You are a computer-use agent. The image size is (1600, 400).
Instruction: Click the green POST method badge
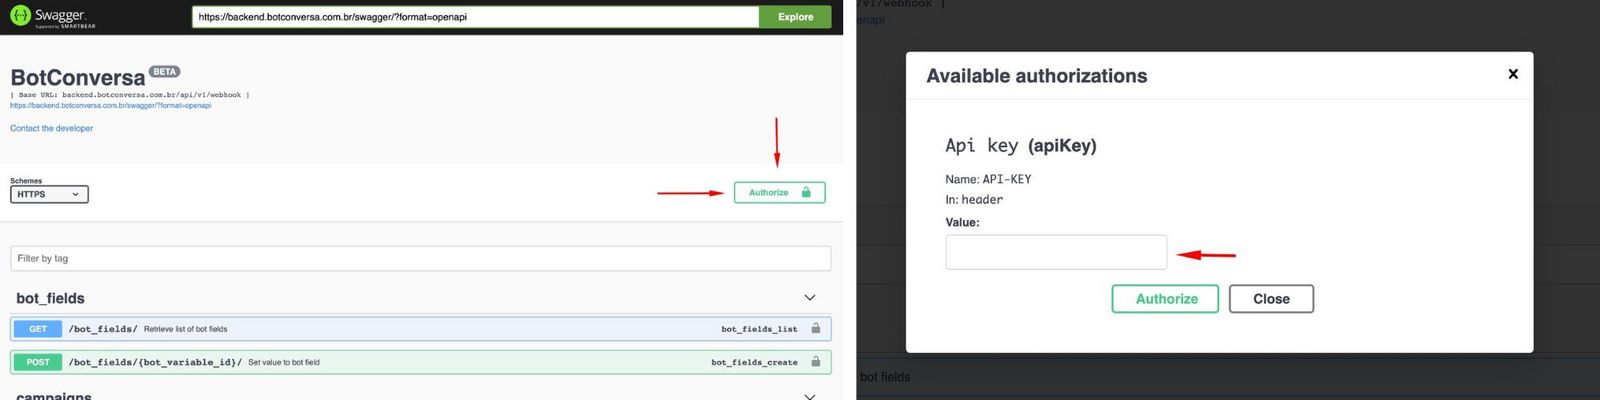[x=38, y=362]
